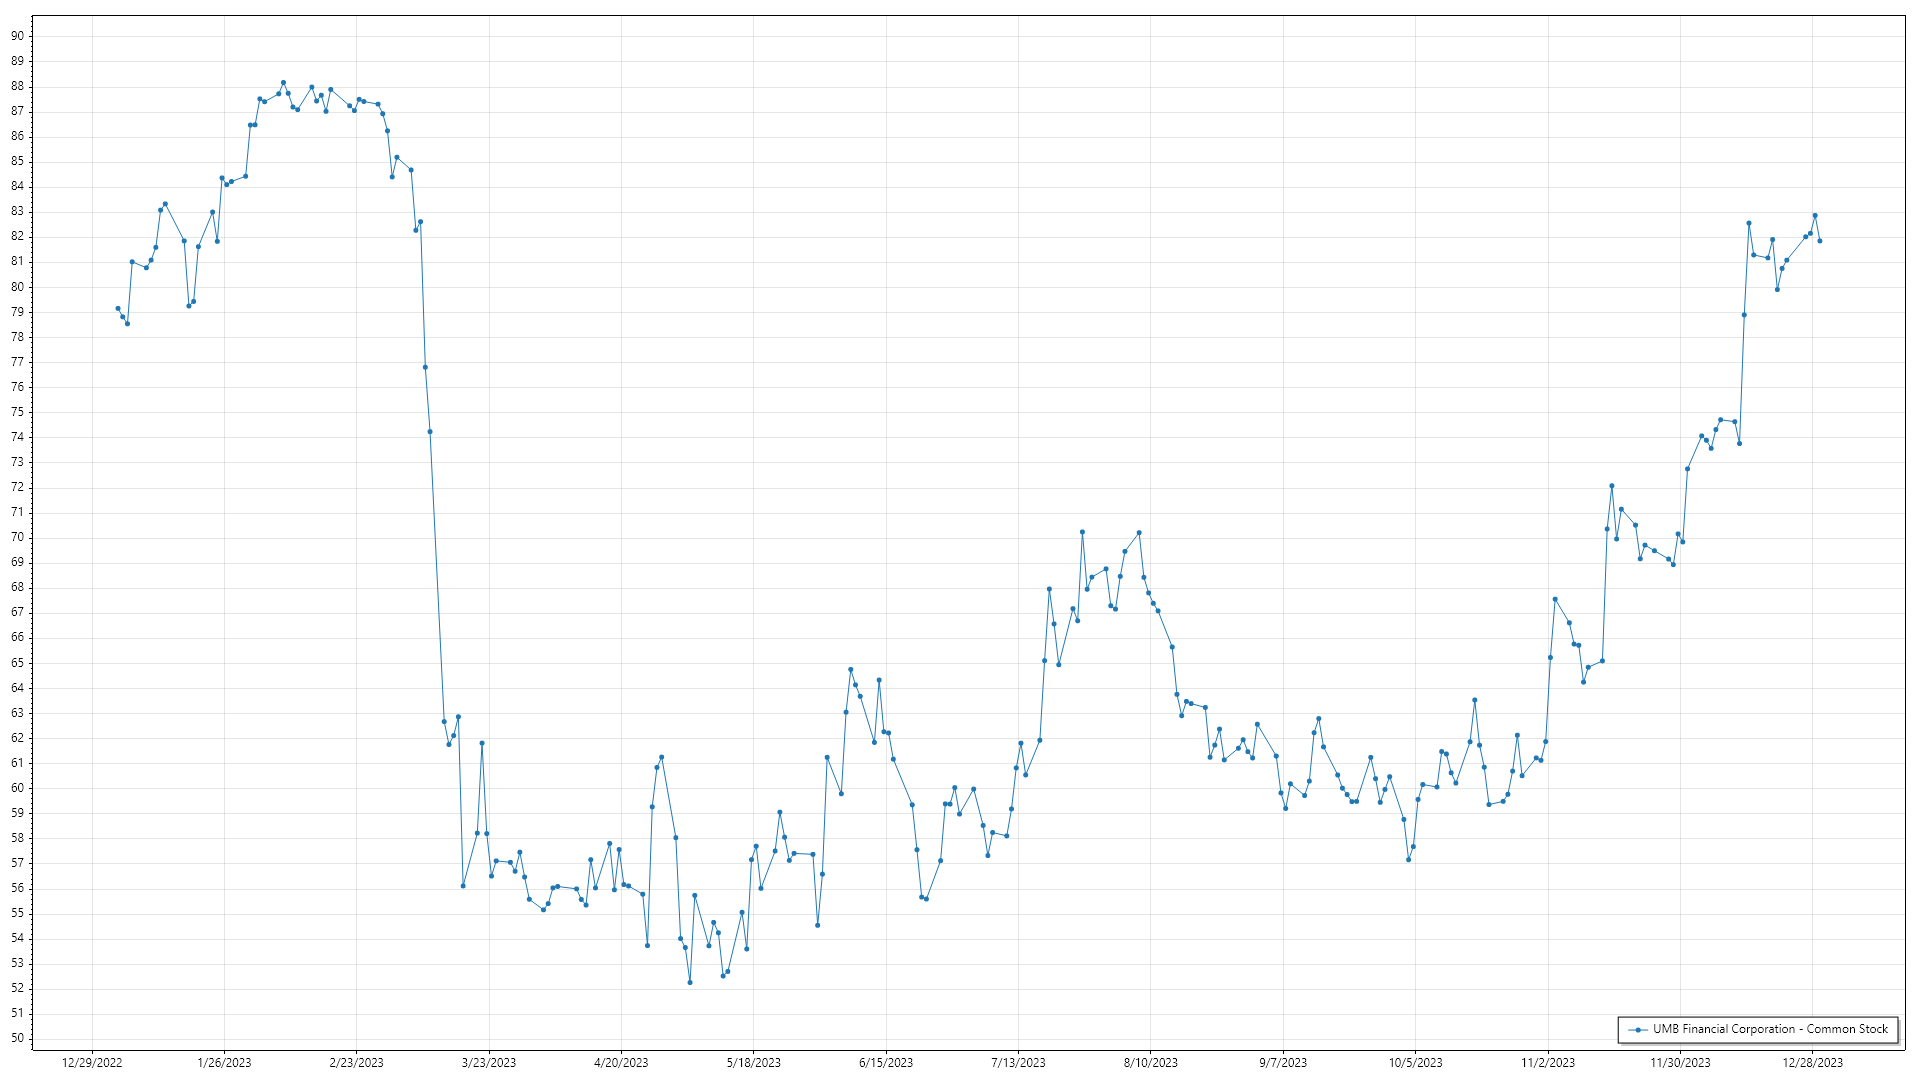Click the November peak data point near 72
This screenshot has height=1080, width=1920.
tap(1612, 486)
